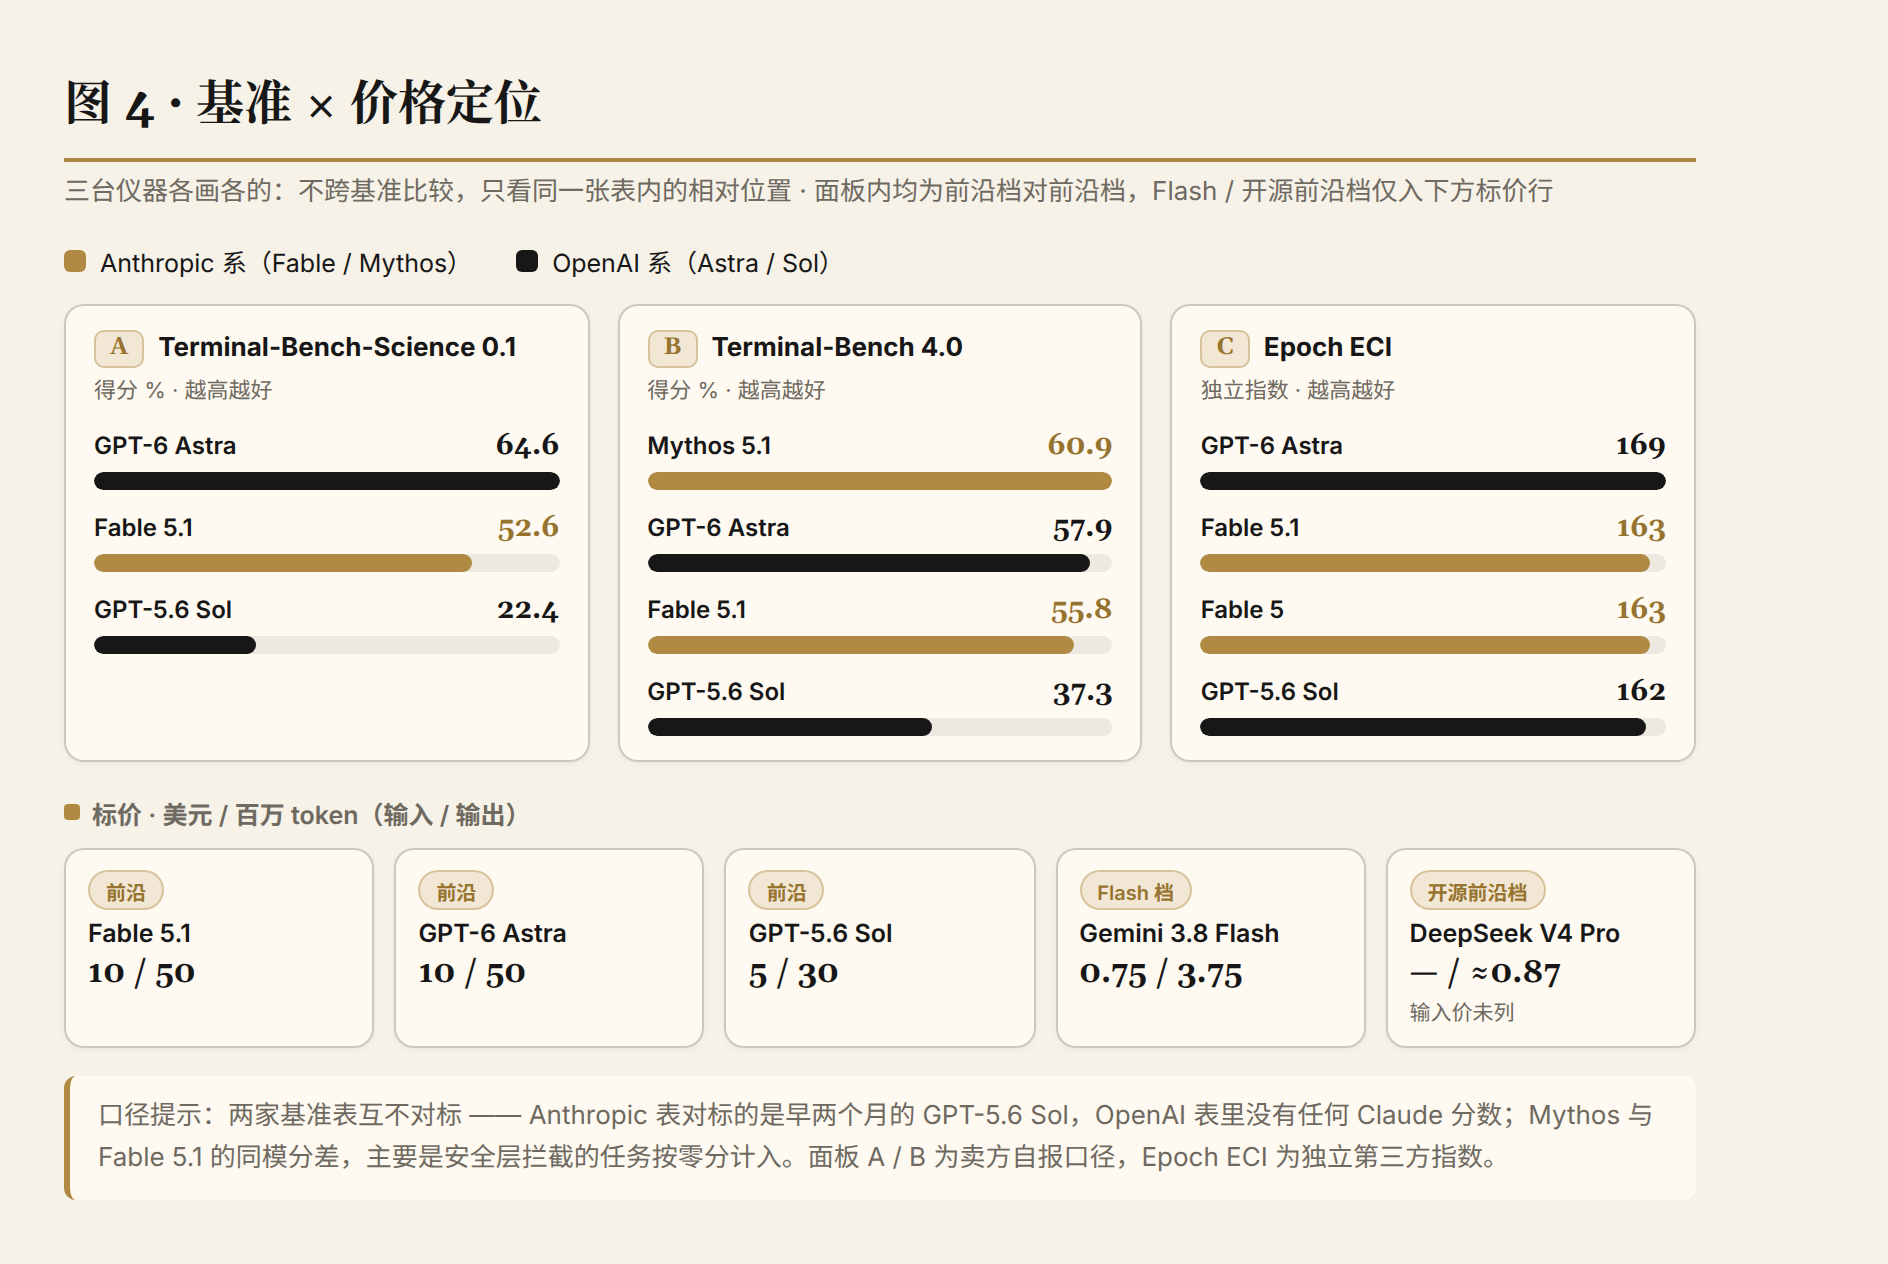The width and height of the screenshot is (1888, 1264).
Task: Click the subtitle line starting 三台仪器各画各的
Action: pyautogui.click(x=809, y=190)
